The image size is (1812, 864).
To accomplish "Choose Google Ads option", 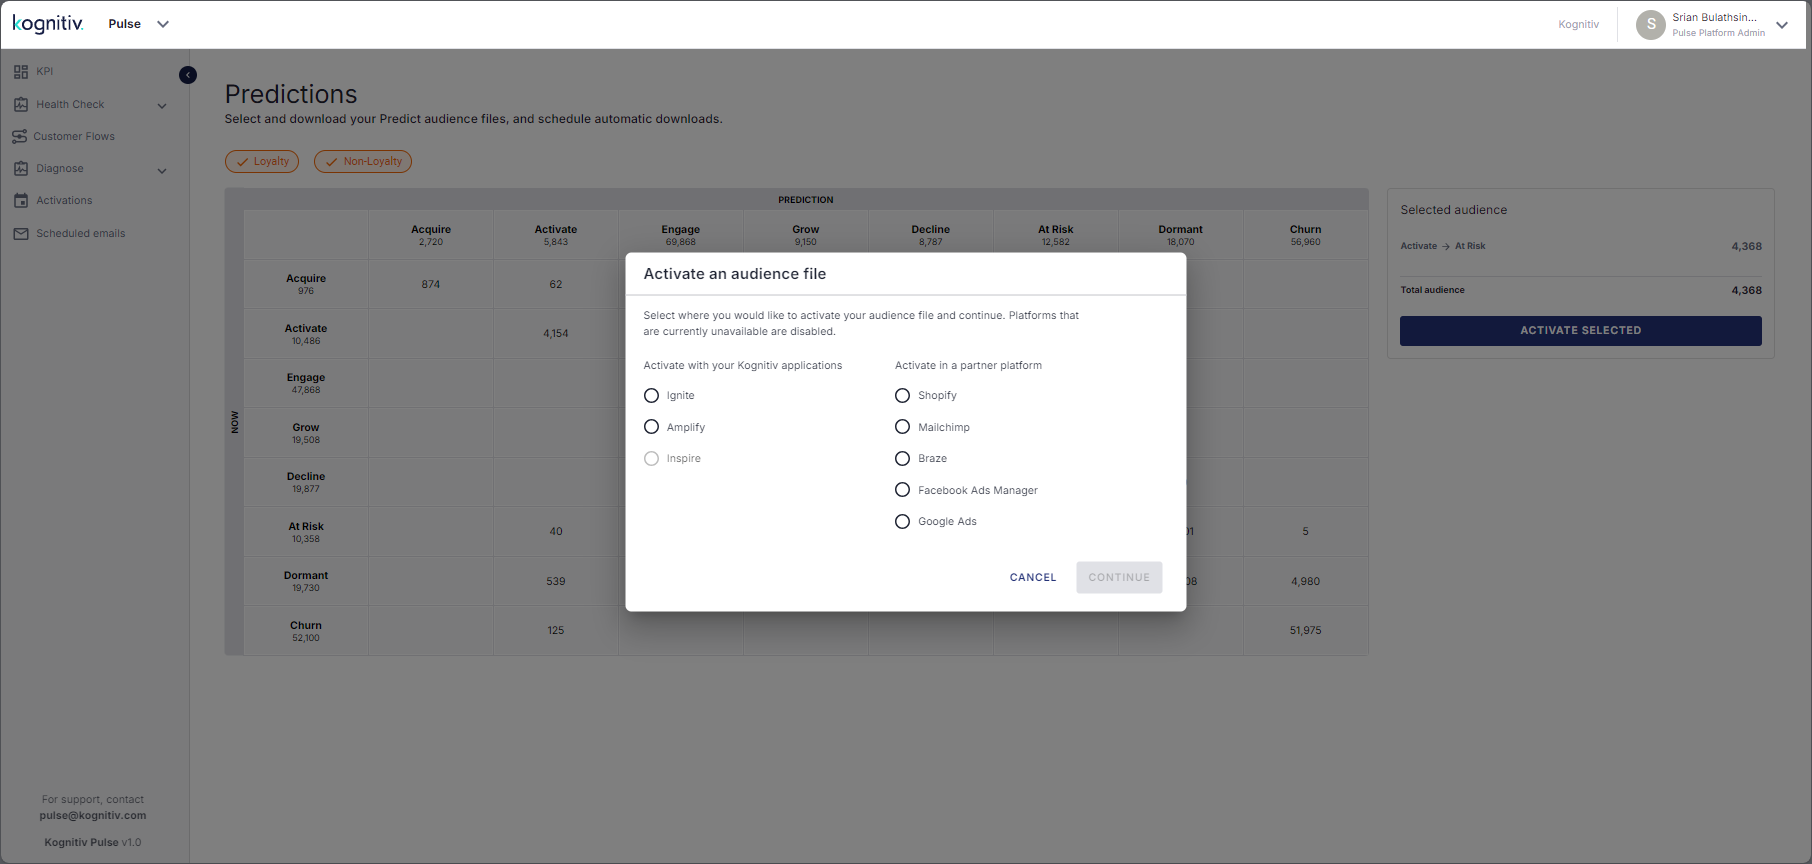I will pyautogui.click(x=902, y=521).
